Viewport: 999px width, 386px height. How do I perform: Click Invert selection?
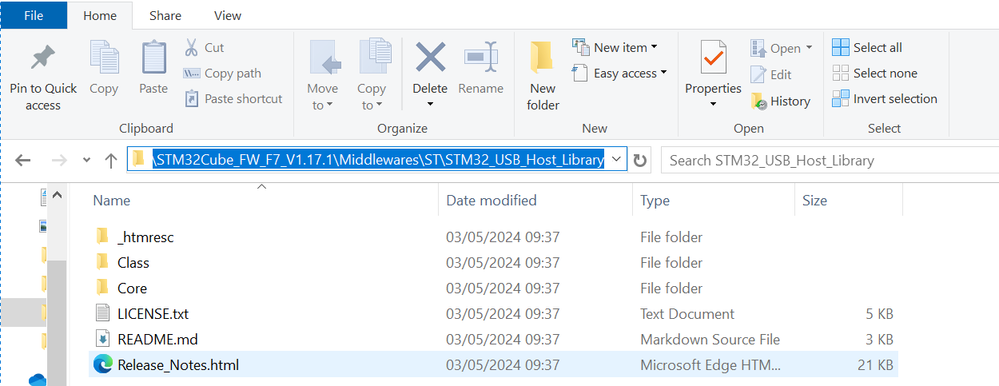885,99
